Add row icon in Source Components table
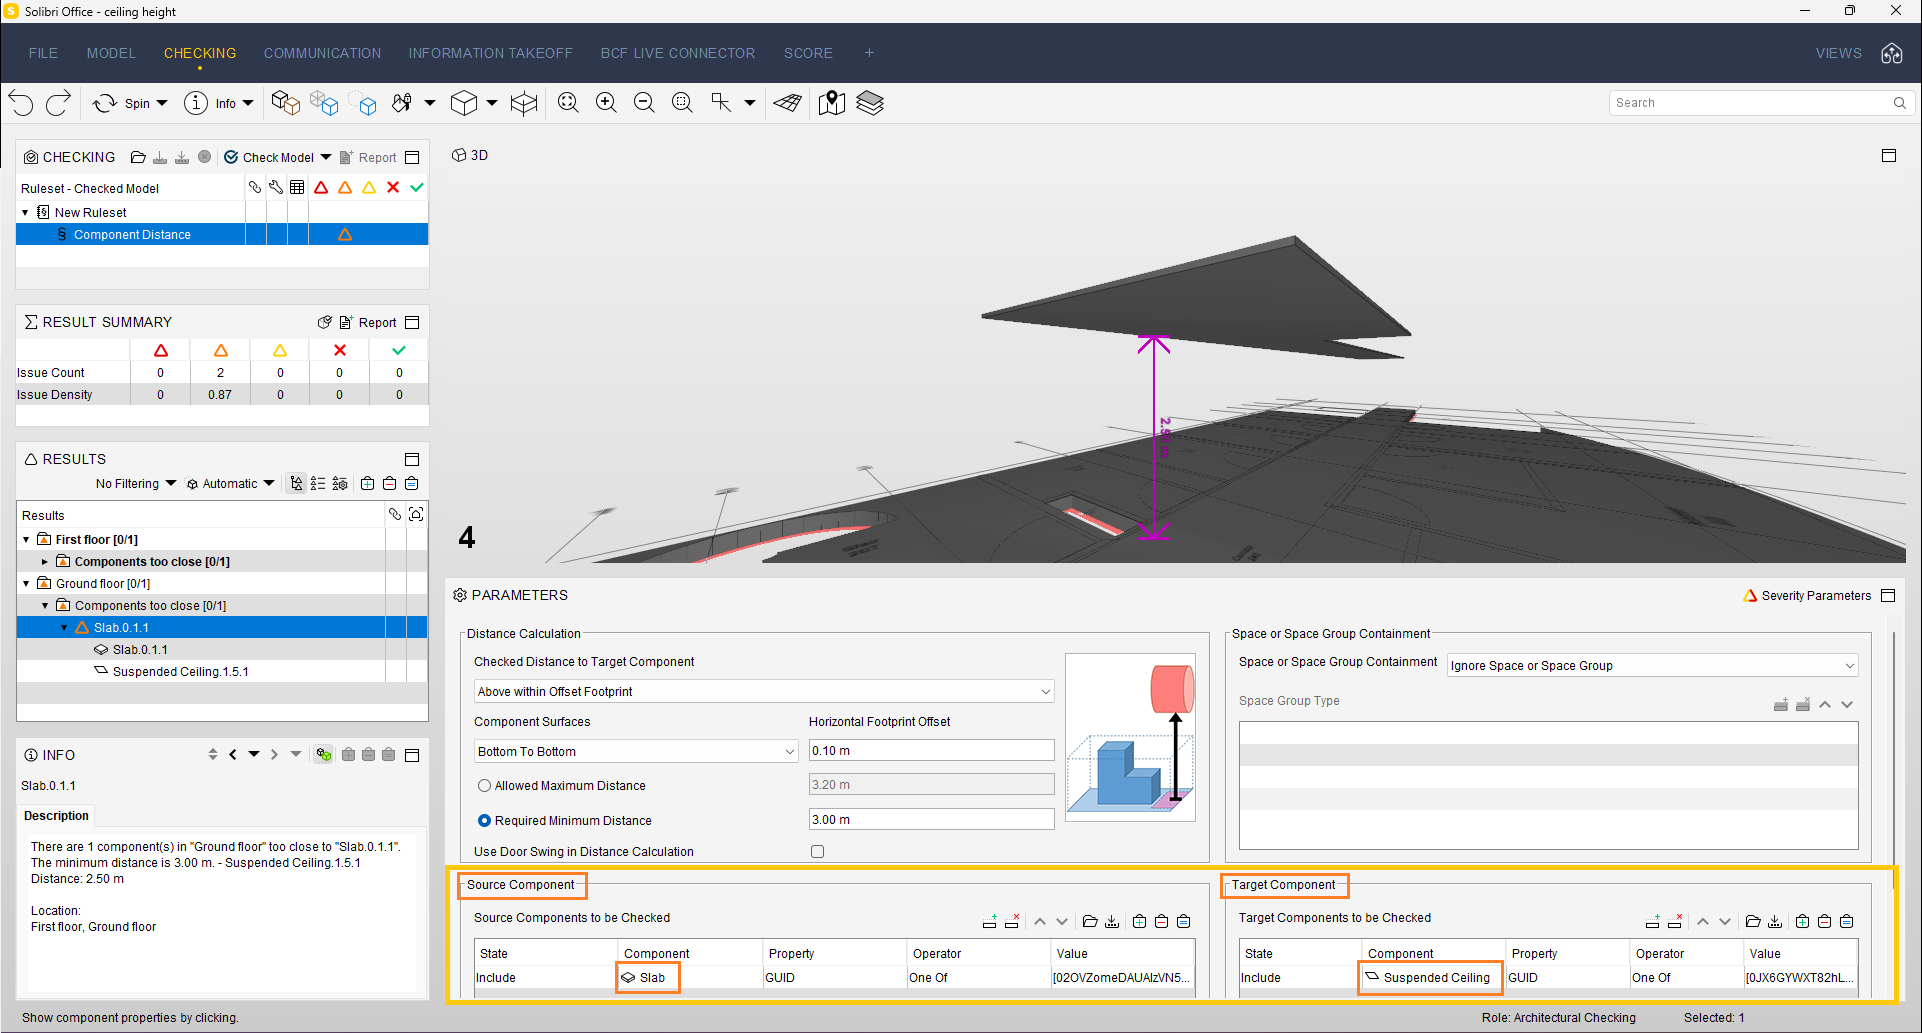The image size is (1922, 1033). pyautogui.click(x=989, y=921)
